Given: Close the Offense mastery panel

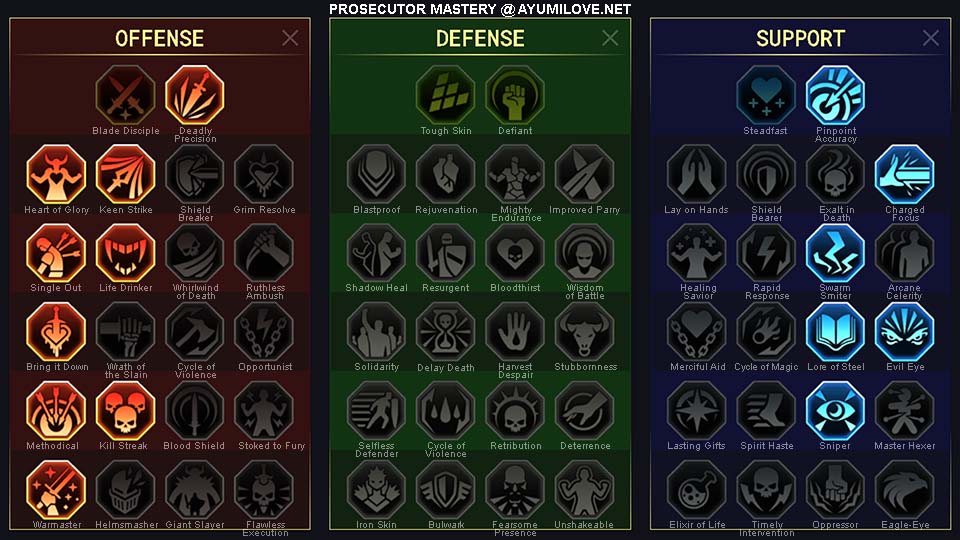Looking at the screenshot, I should click(290, 38).
